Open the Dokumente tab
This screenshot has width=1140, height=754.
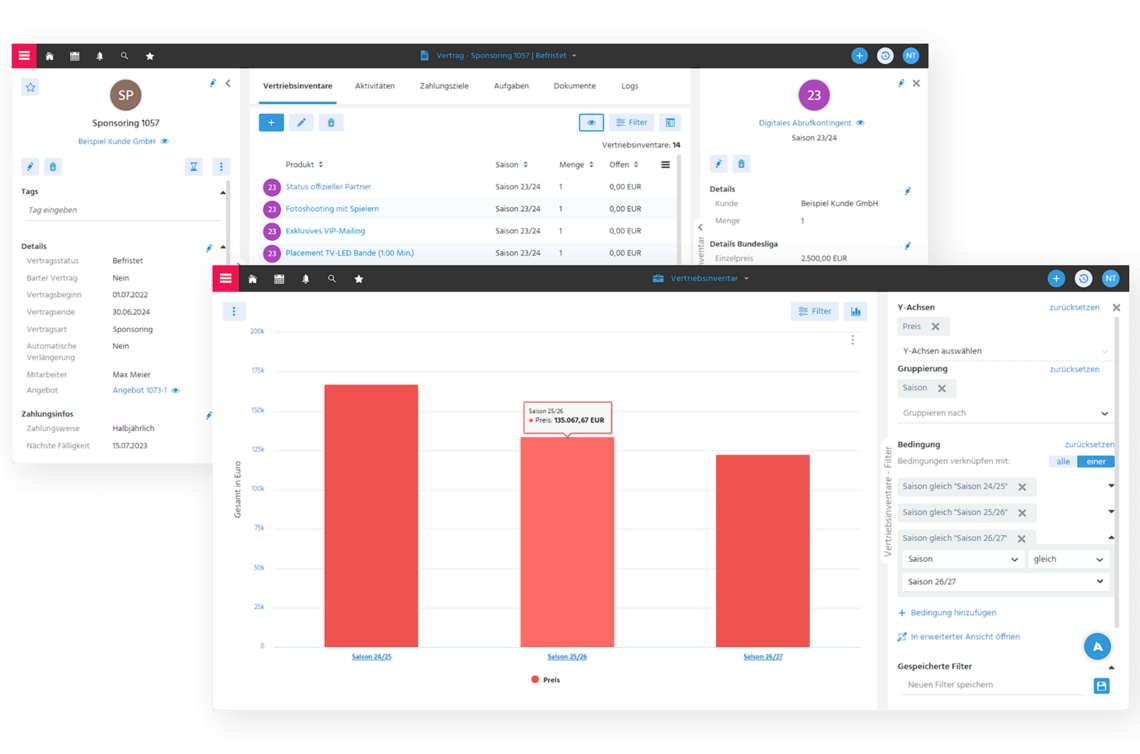[574, 86]
